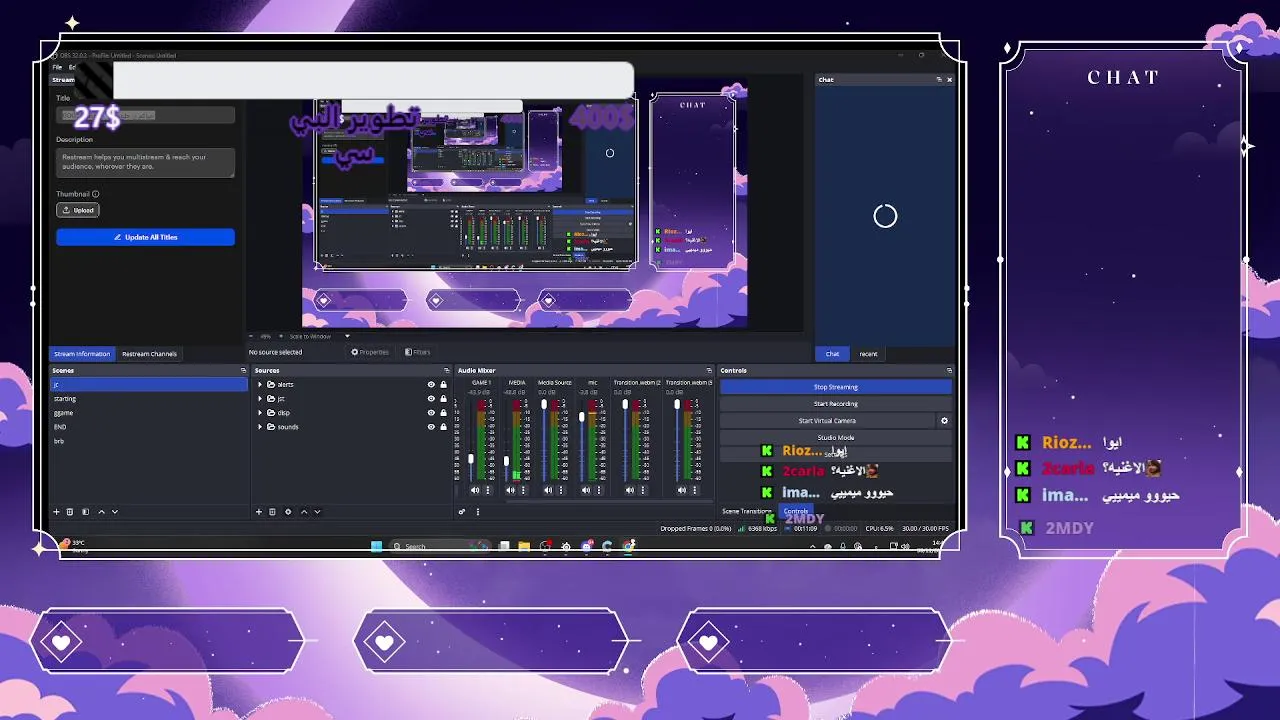Open source Properties button above the docks
Viewport: 1280px width, 720px height.
370,352
